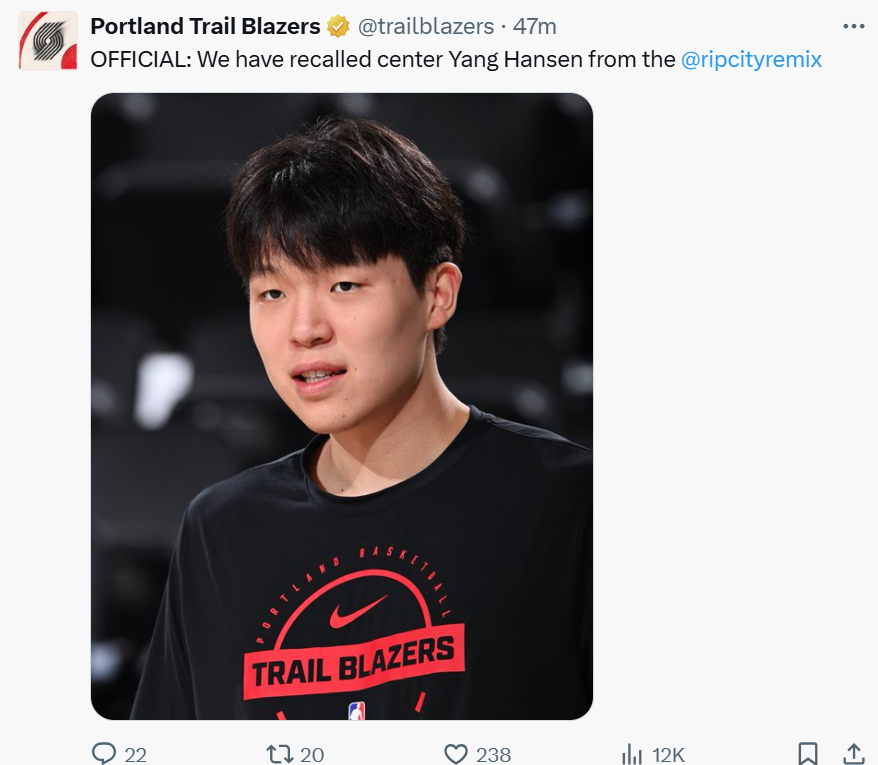Click the 22 replies count
Image resolution: width=878 pixels, height=765 pixels.
pyautogui.click(x=136, y=754)
